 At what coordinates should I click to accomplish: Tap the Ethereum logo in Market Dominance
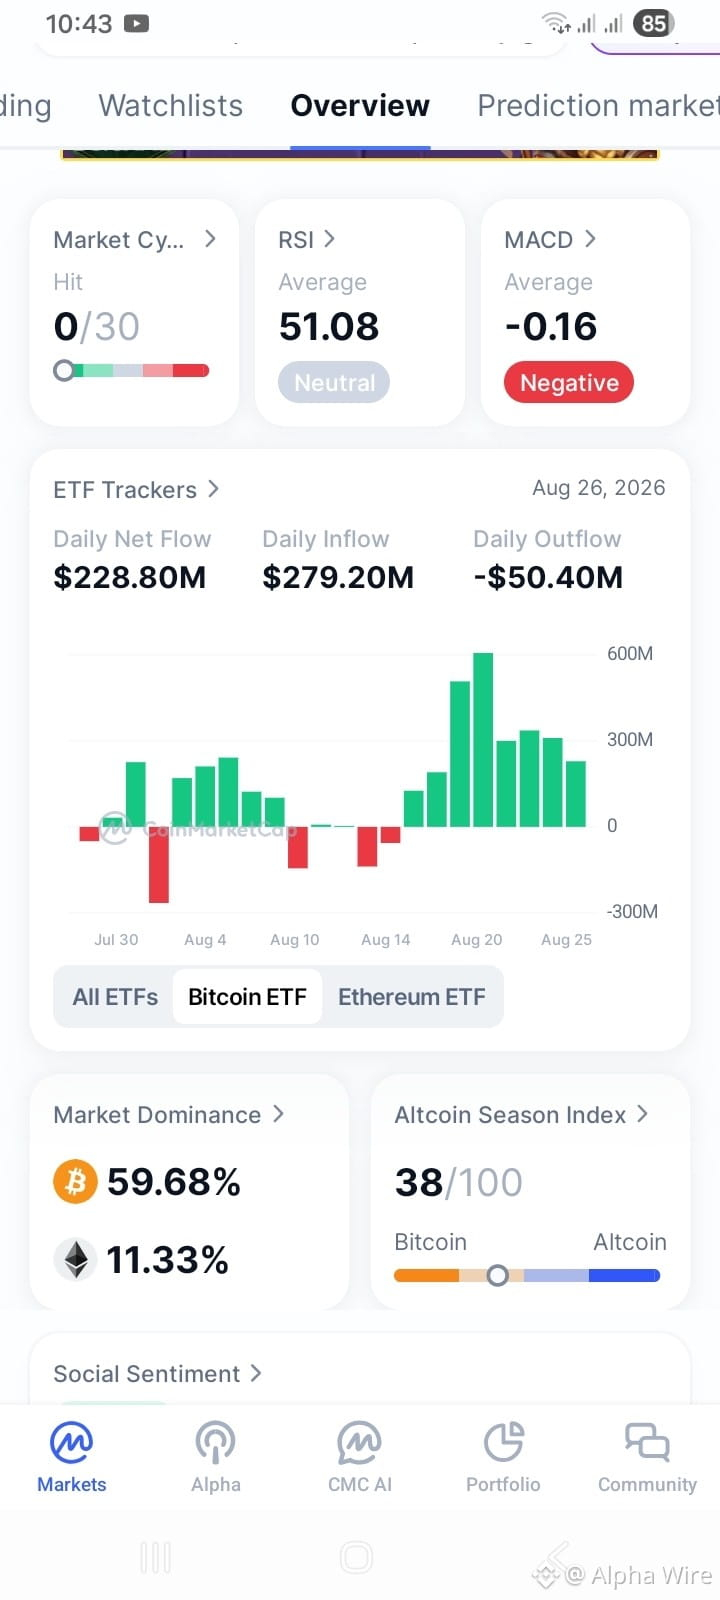pos(75,1260)
